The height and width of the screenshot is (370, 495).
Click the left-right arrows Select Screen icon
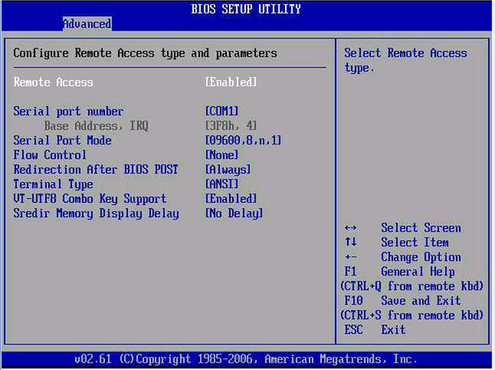pyautogui.click(x=351, y=228)
